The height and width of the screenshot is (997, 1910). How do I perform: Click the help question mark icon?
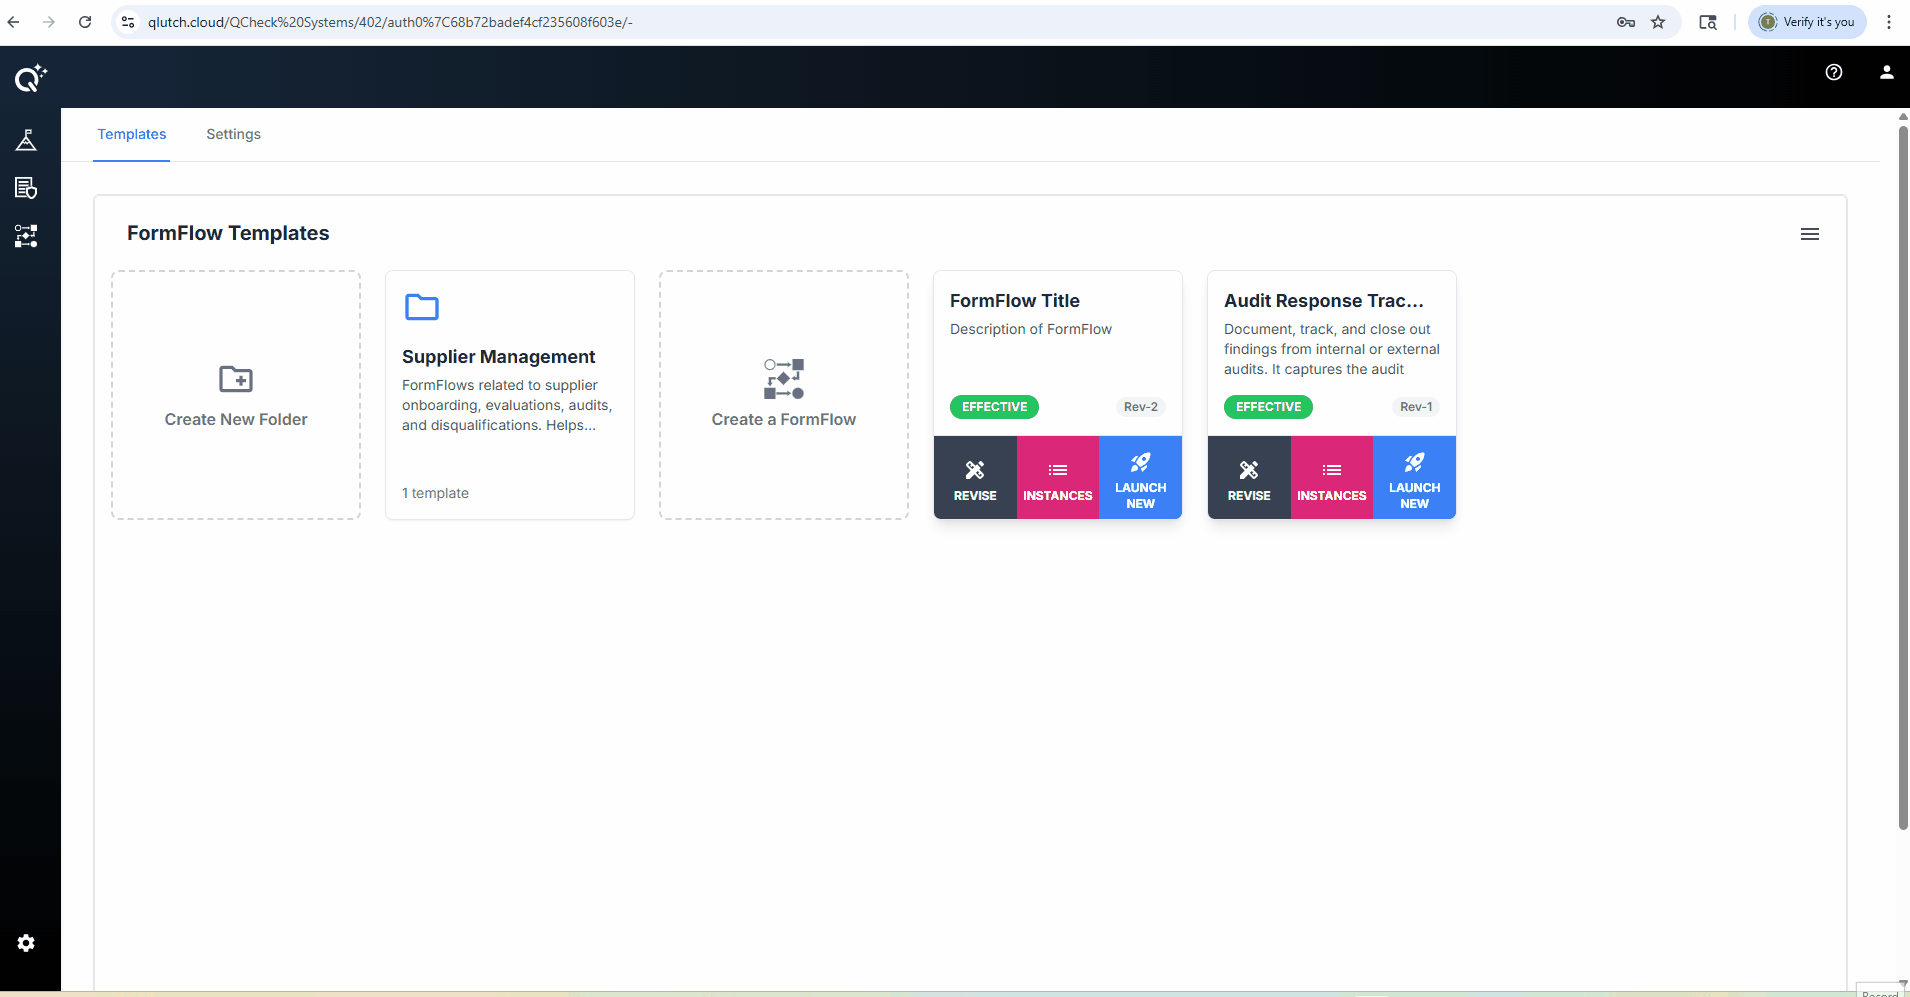[x=1834, y=72]
